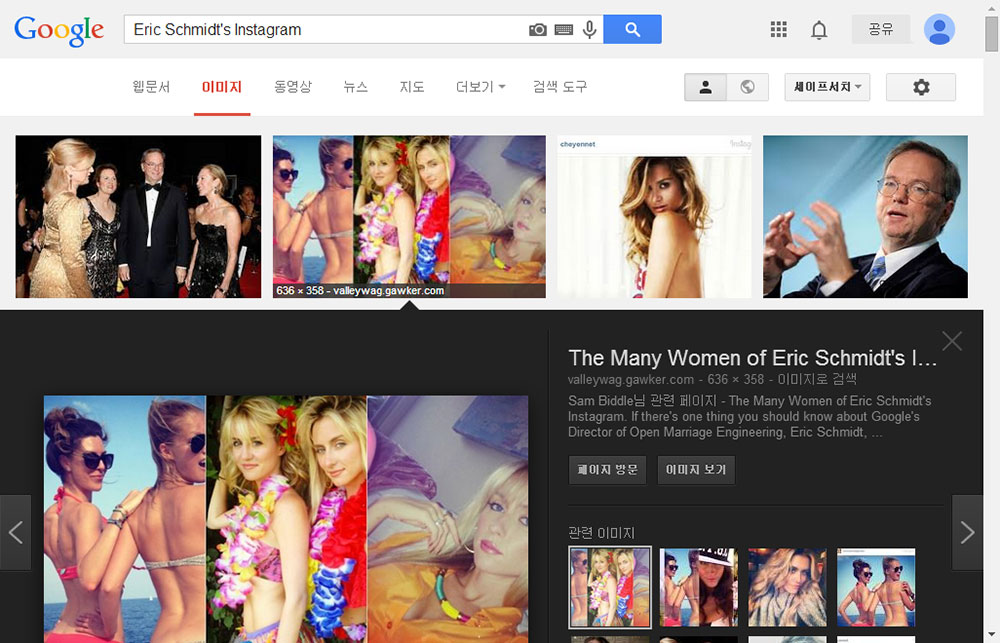Select the 지도 tab

pyautogui.click(x=412, y=87)
